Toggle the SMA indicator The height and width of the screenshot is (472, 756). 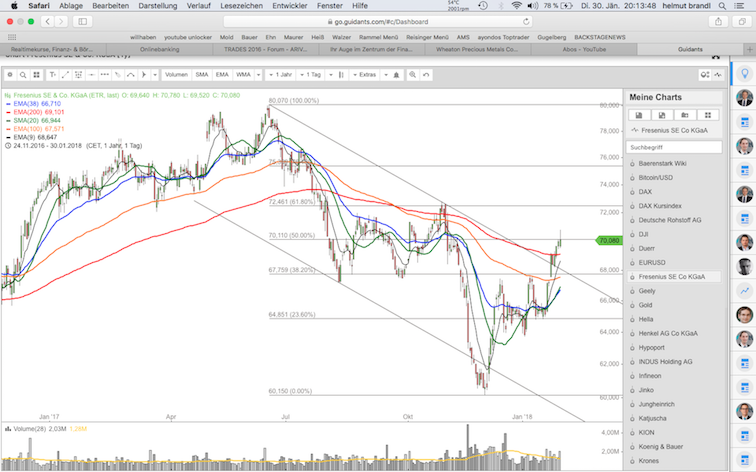pyautogui.click(x=202, y=75)
